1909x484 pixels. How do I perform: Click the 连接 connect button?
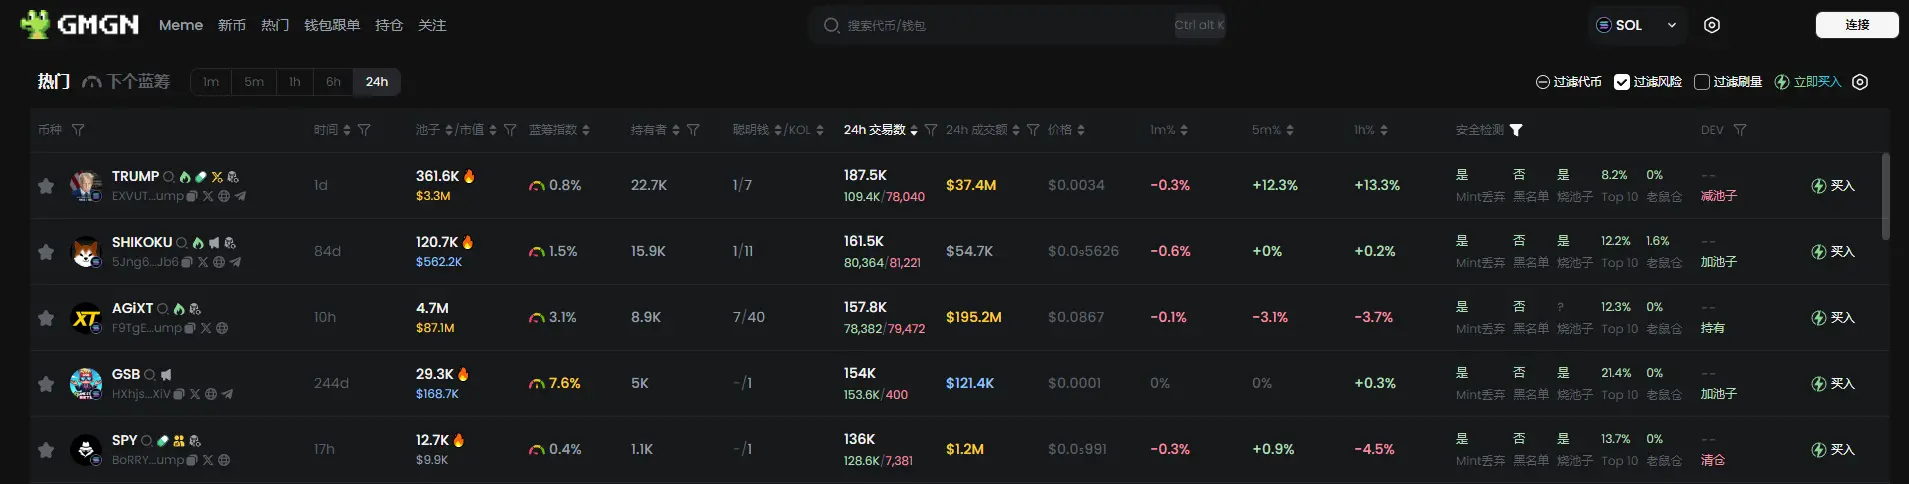pyautogui.click(x=1857, y=25)
